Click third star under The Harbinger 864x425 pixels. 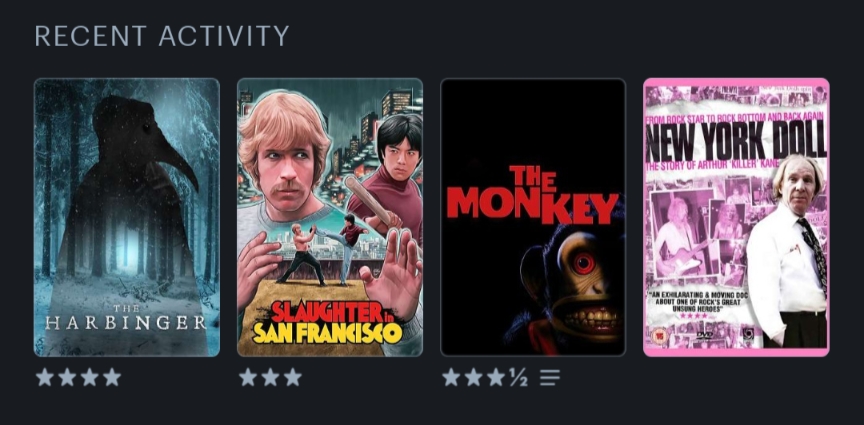coord(89,377)
